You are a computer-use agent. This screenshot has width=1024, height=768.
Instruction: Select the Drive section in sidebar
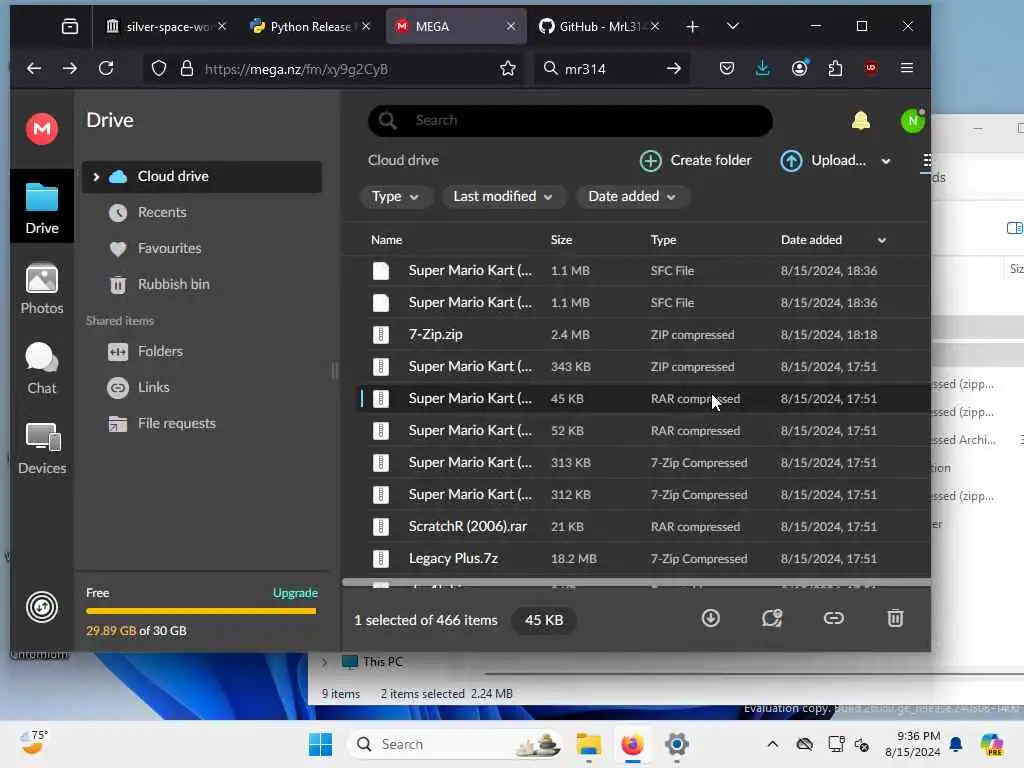(x=42, y=208)
